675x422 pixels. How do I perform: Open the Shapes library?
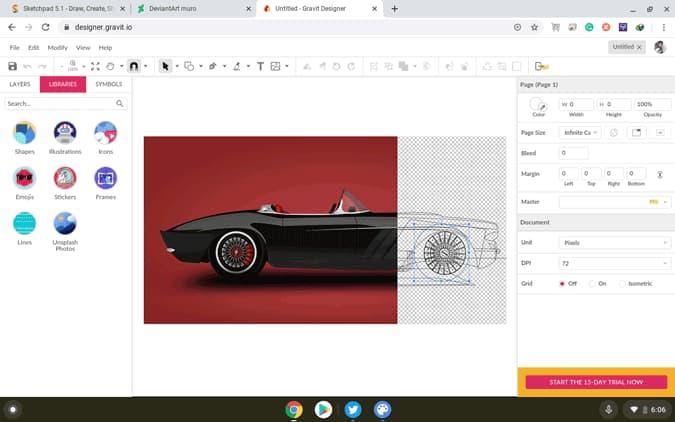(25, 138)
